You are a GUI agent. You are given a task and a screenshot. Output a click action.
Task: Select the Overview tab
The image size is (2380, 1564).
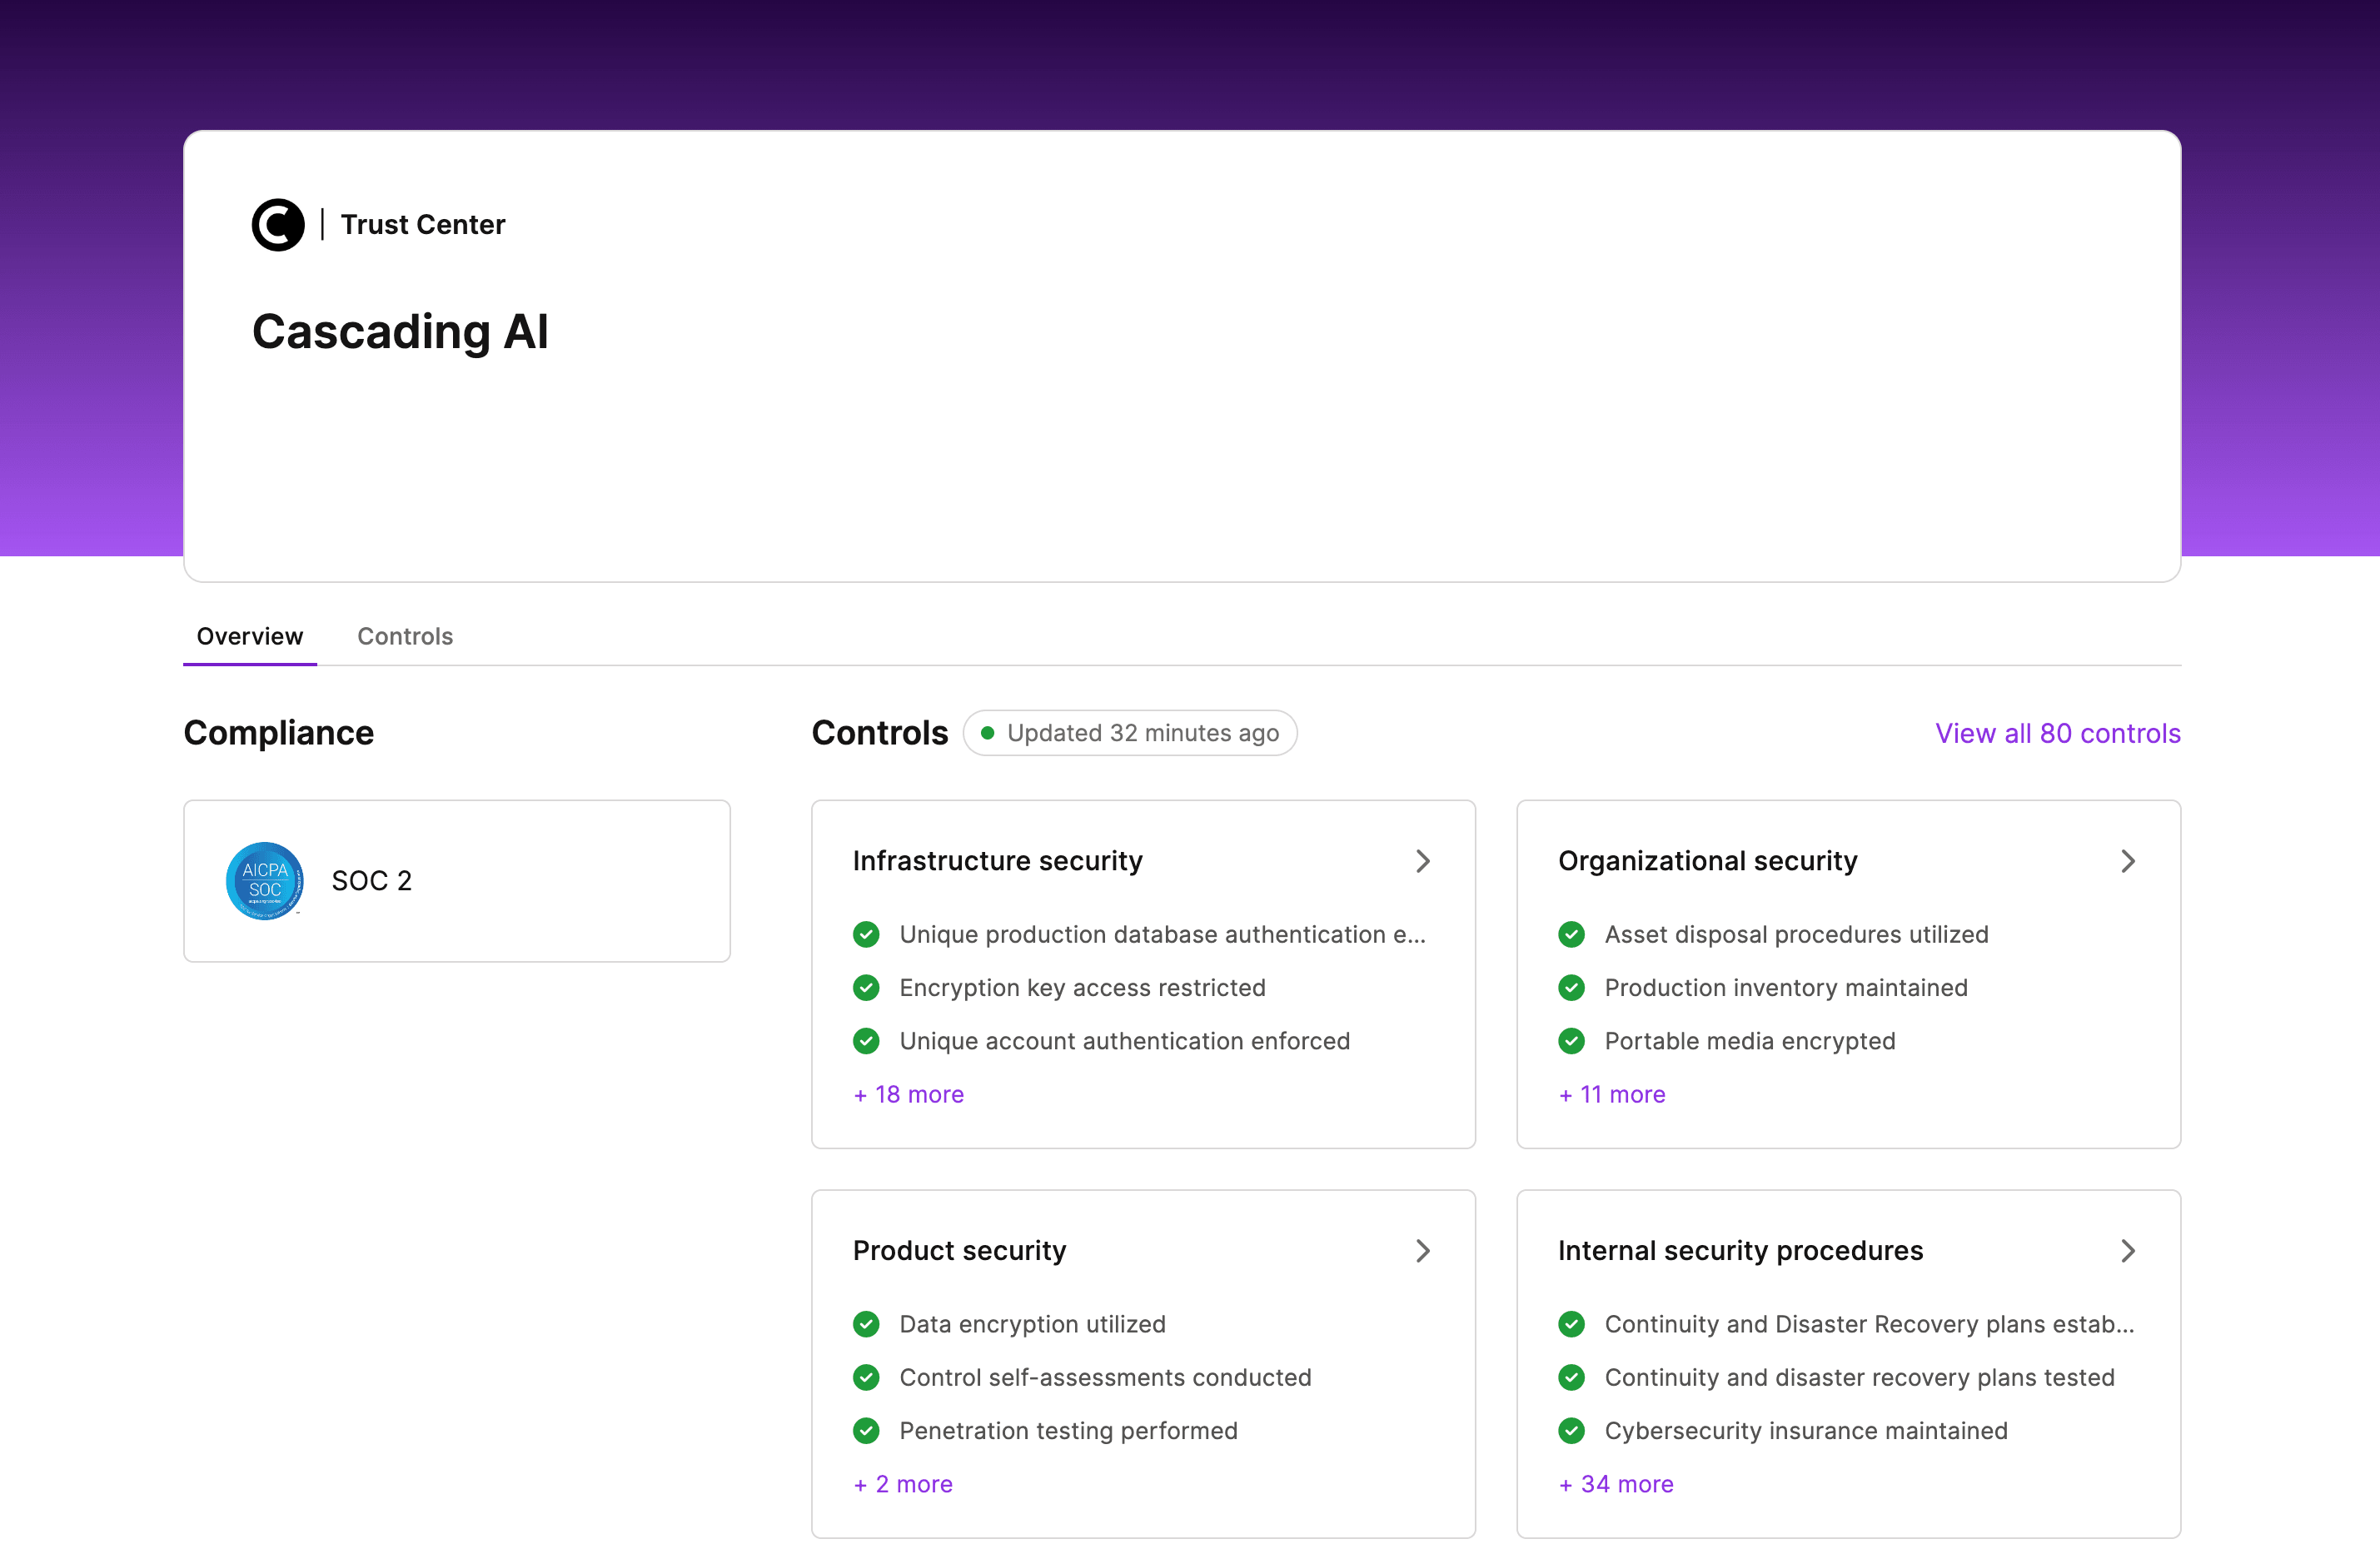coord(250,636)
